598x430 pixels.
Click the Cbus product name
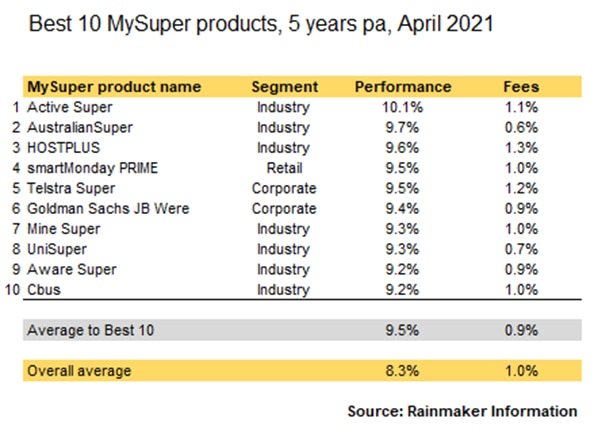tap(44, 290)
